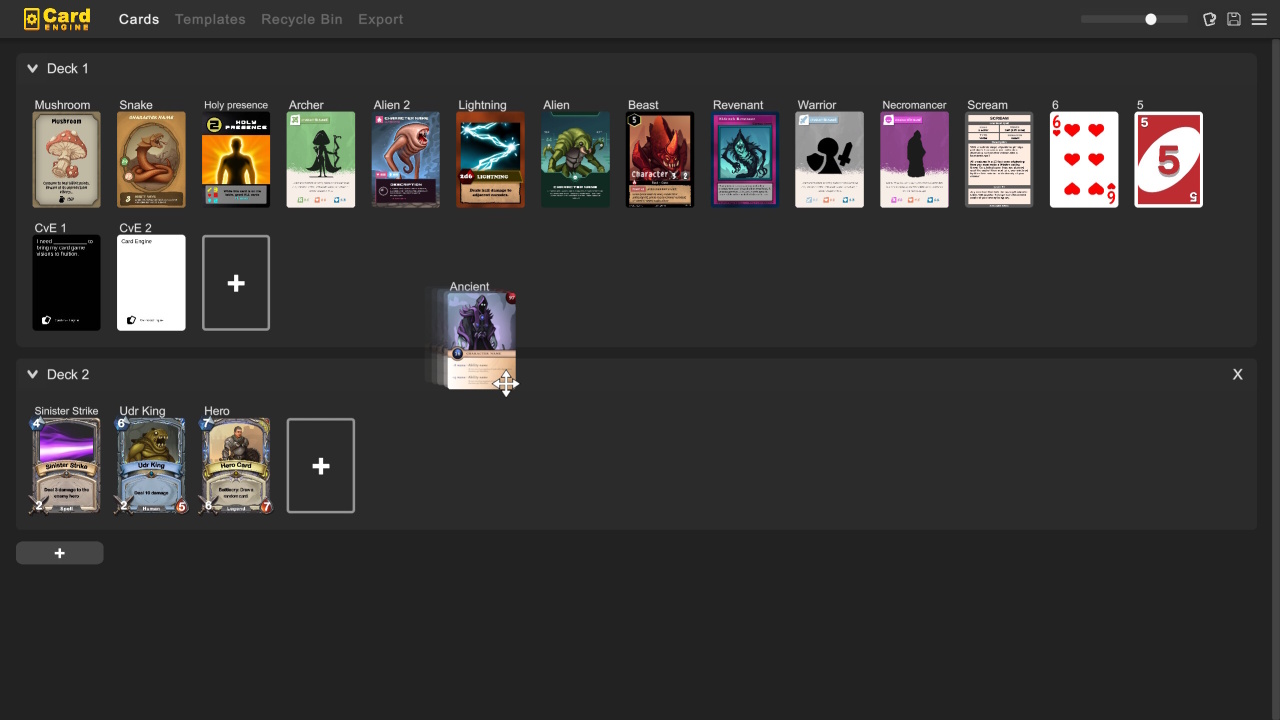Collapse Deck 1 with its chevron
The width and height of the screenshot is (1280, 720).
33,69
